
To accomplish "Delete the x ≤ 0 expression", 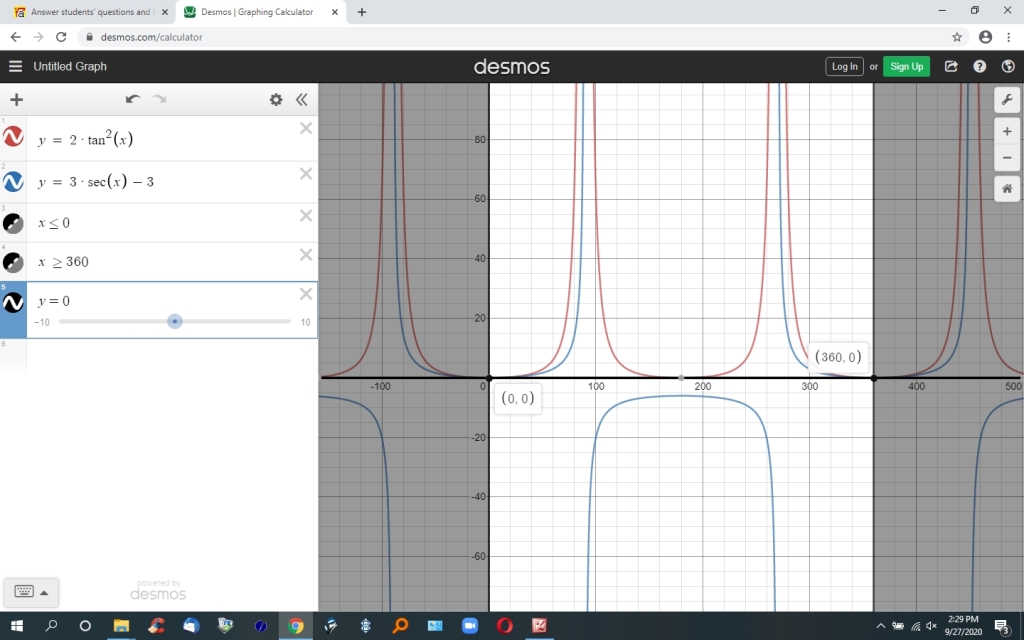I will click(x=306, y=216).
